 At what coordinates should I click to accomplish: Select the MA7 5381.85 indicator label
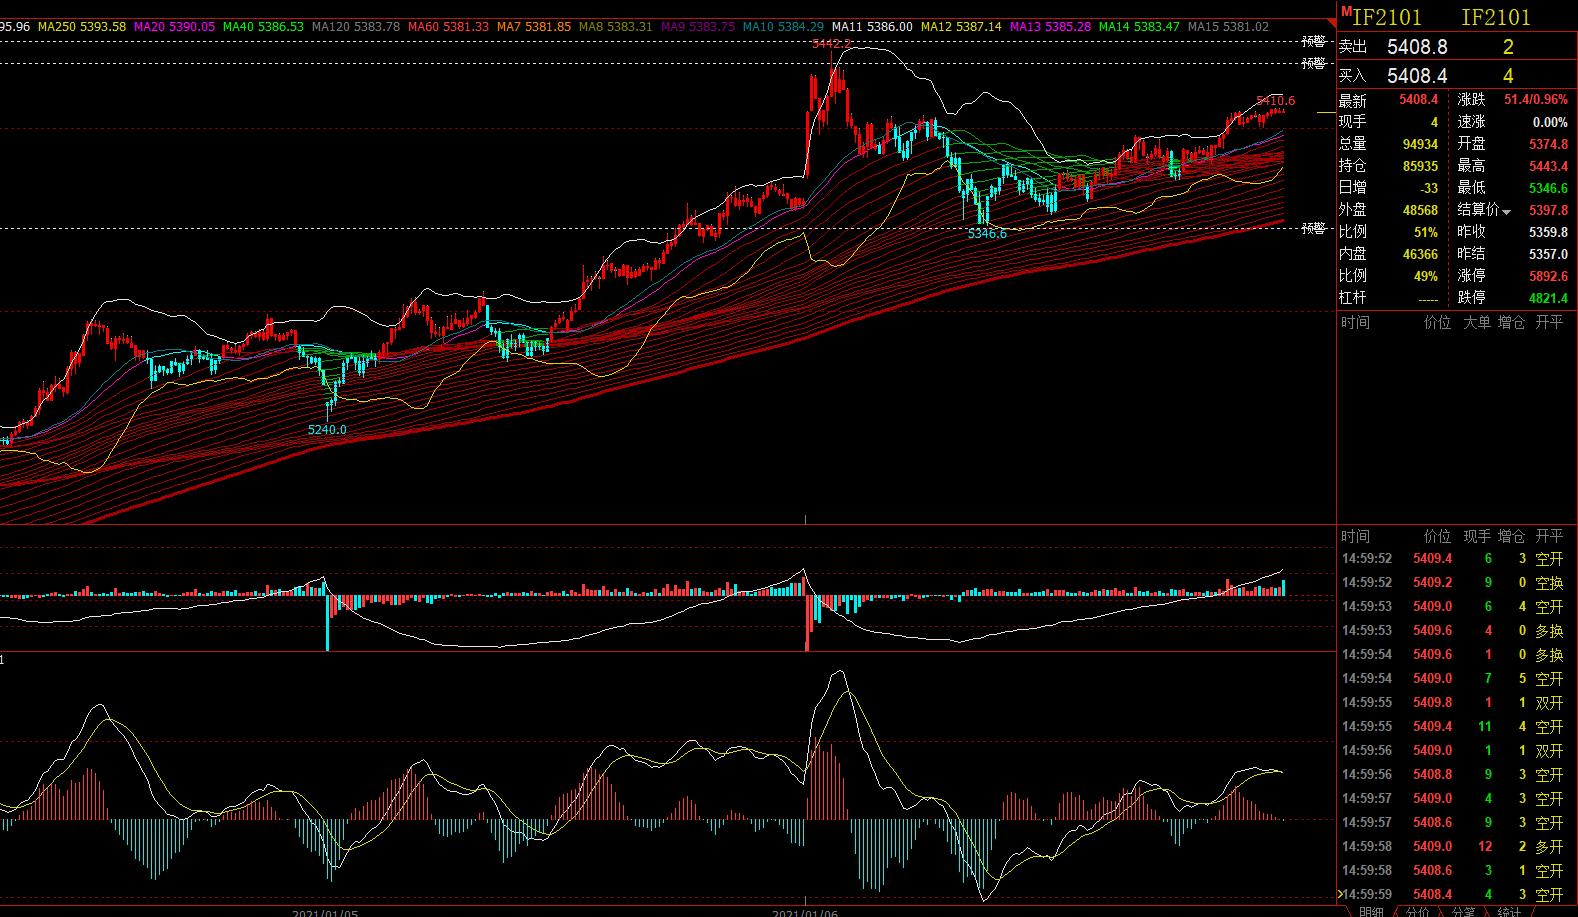(534, 26)
